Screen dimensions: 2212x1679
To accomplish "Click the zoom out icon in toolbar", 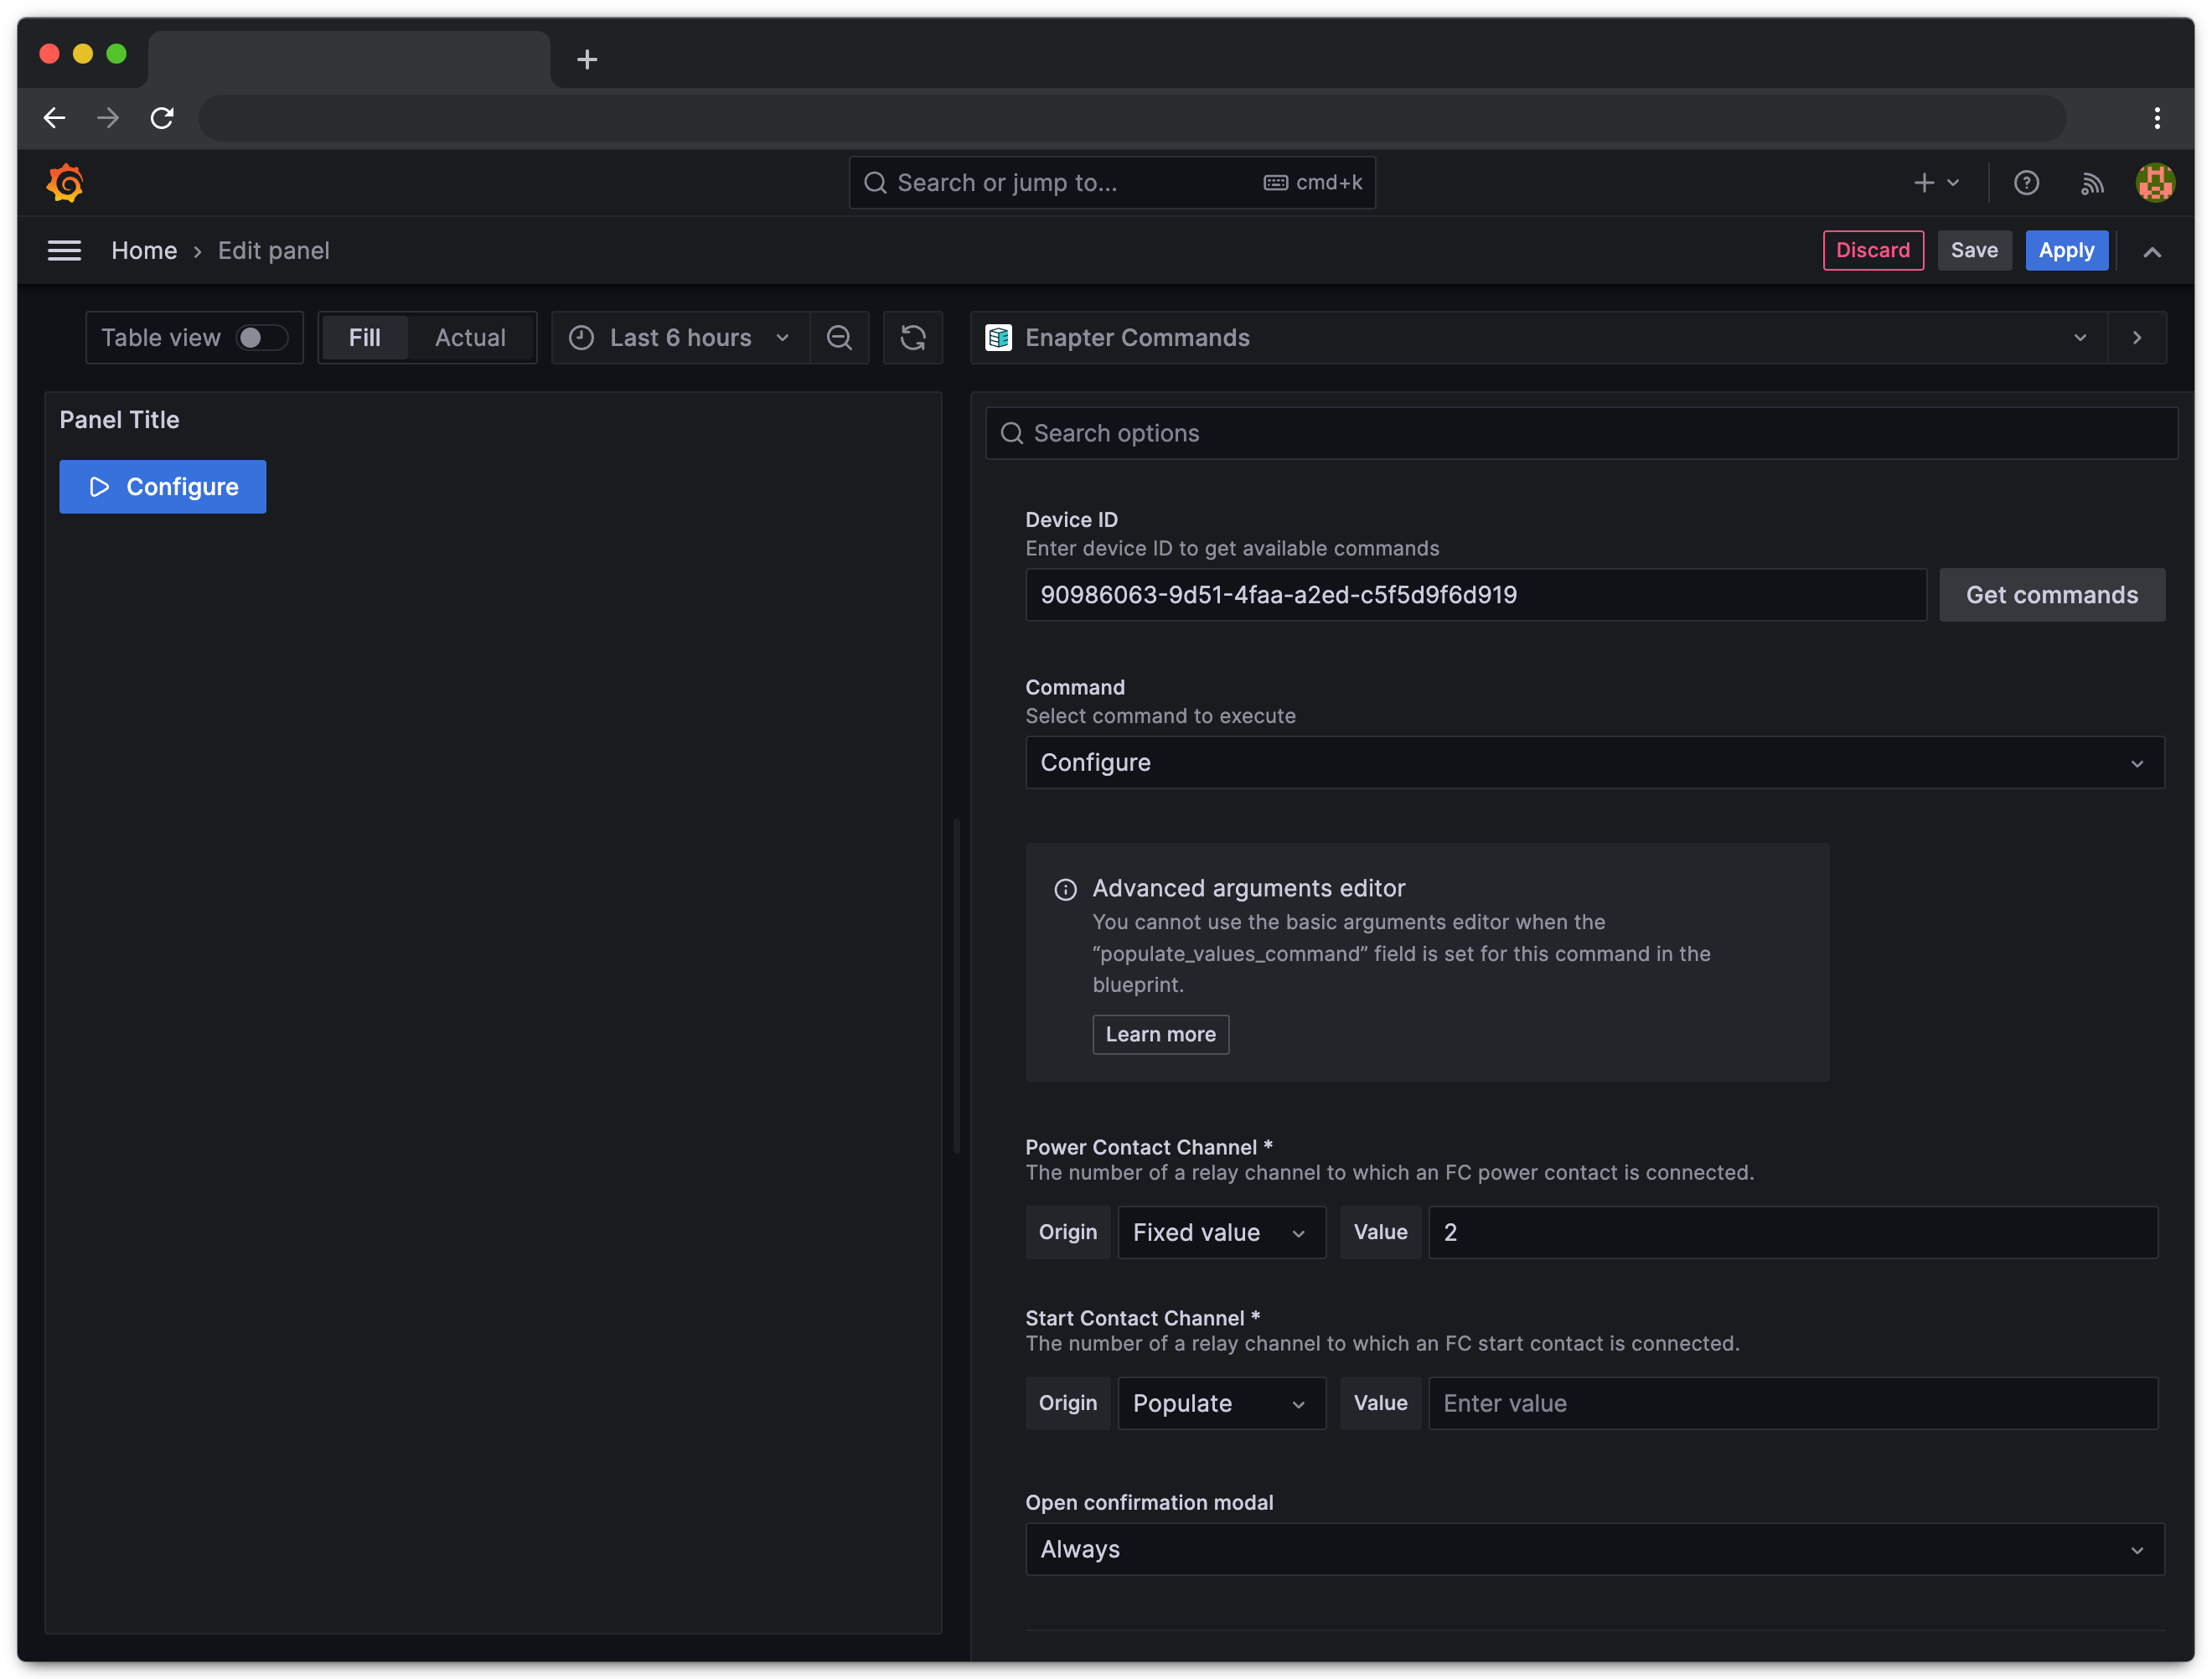I will [840, 337].
